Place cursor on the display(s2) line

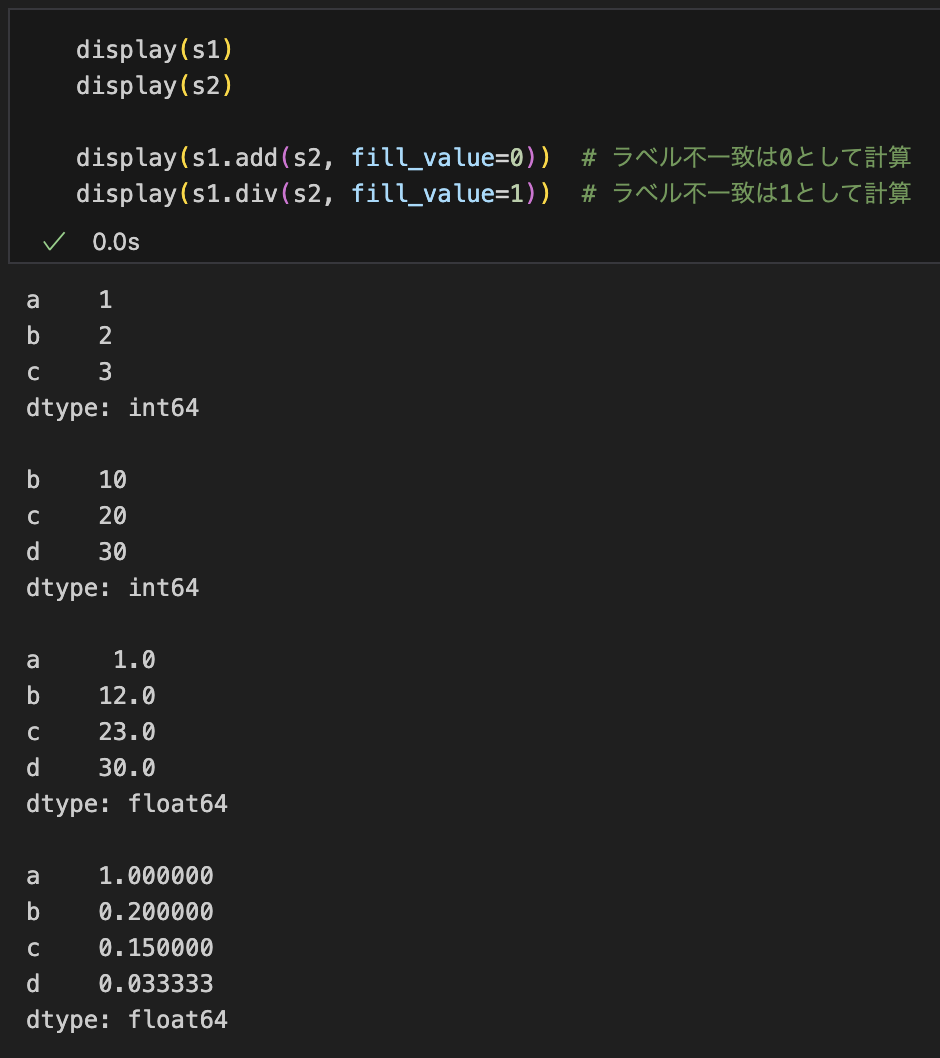point(154,86)
